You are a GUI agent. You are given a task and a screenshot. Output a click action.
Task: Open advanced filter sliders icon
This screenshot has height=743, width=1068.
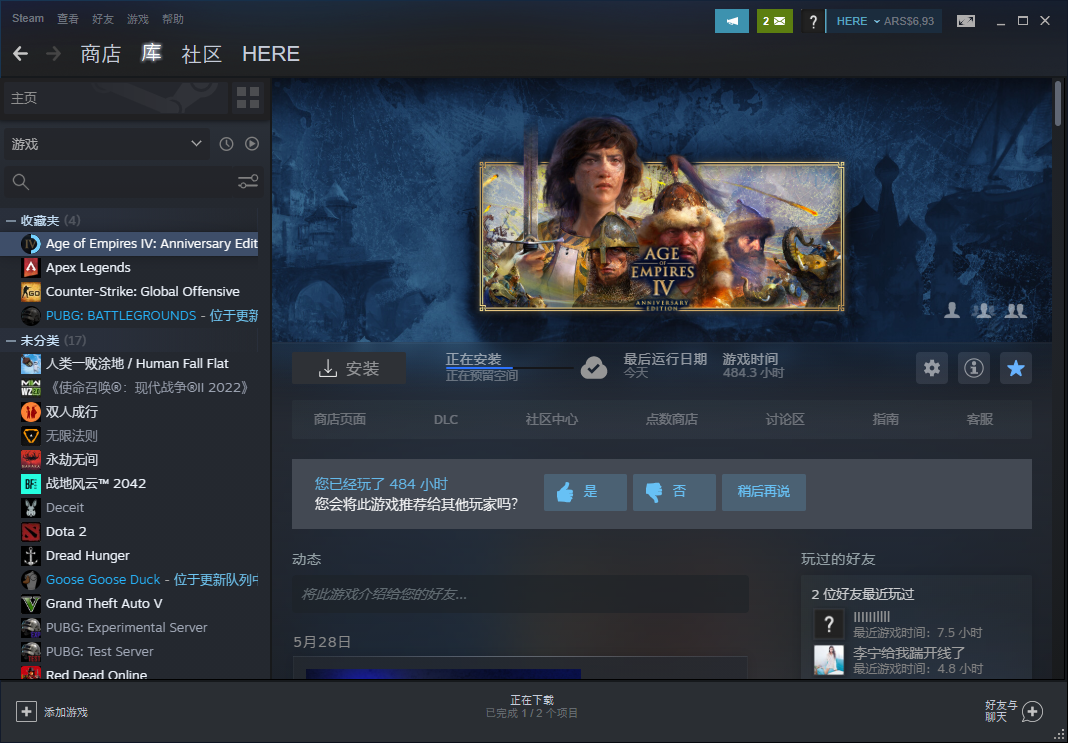248,181
